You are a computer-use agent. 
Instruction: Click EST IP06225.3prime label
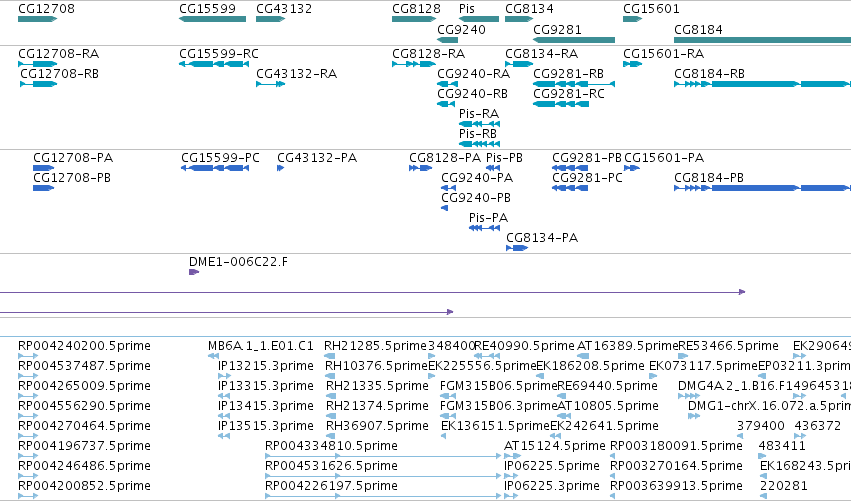pos(552,486)
